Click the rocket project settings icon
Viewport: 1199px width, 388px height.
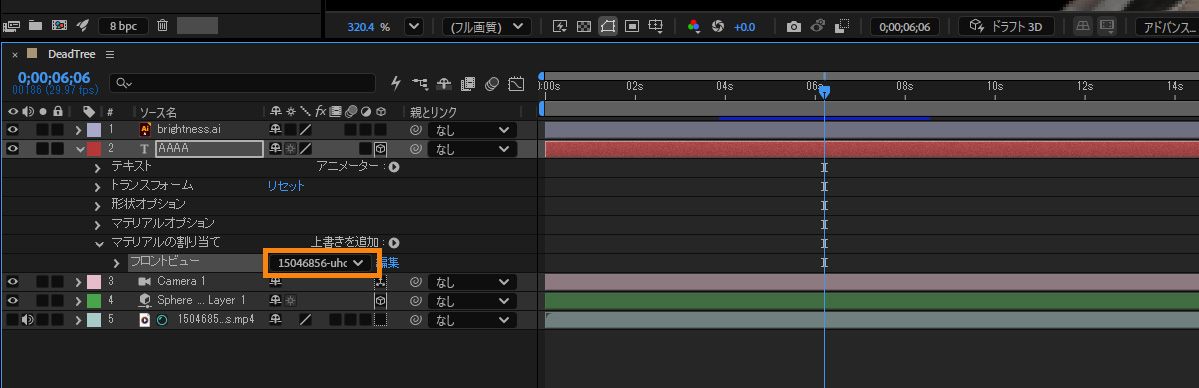coord(83,25)
